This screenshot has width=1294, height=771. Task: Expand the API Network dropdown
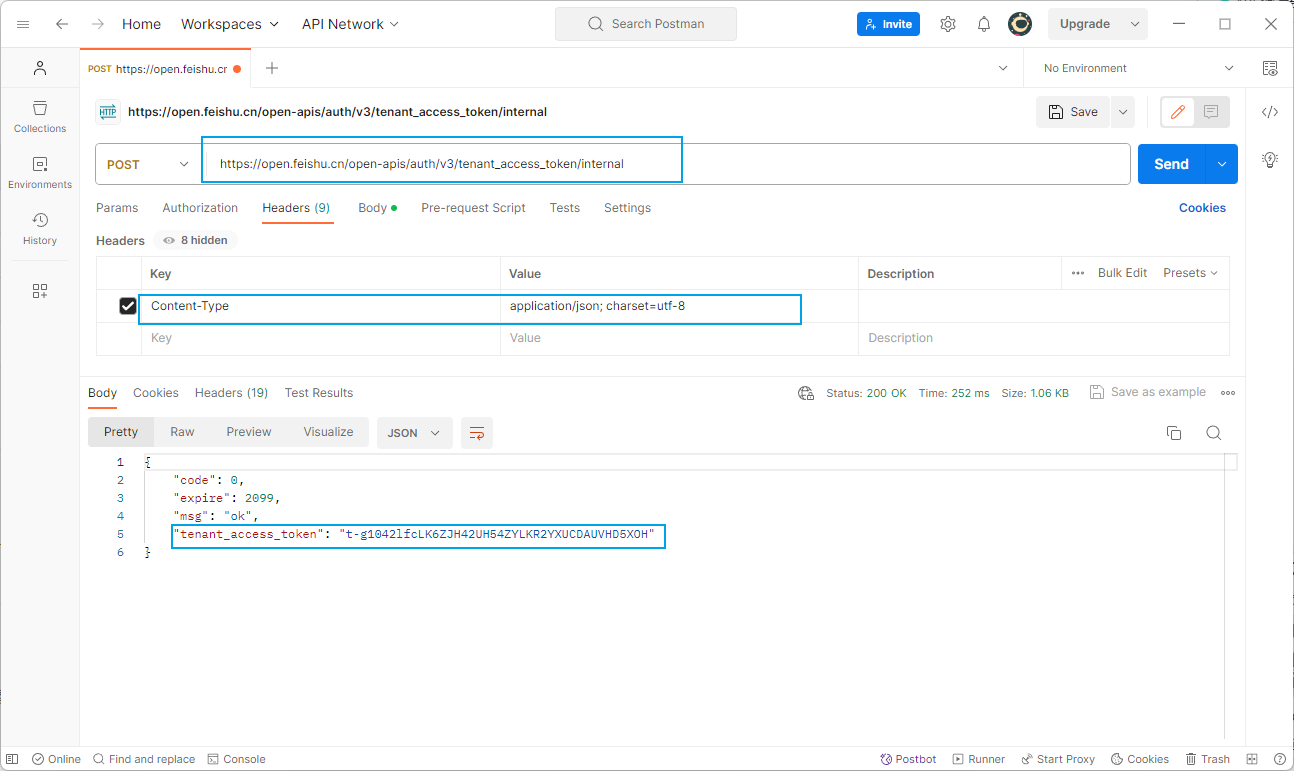[x=350, y=24]
